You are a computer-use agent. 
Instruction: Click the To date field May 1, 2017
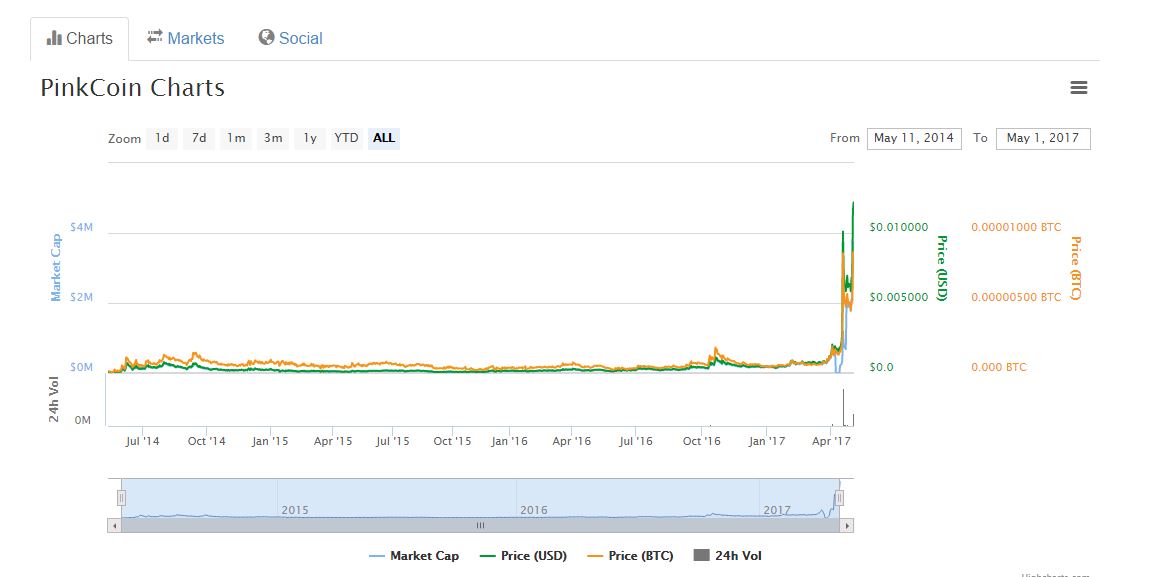tap(1043, 138)
